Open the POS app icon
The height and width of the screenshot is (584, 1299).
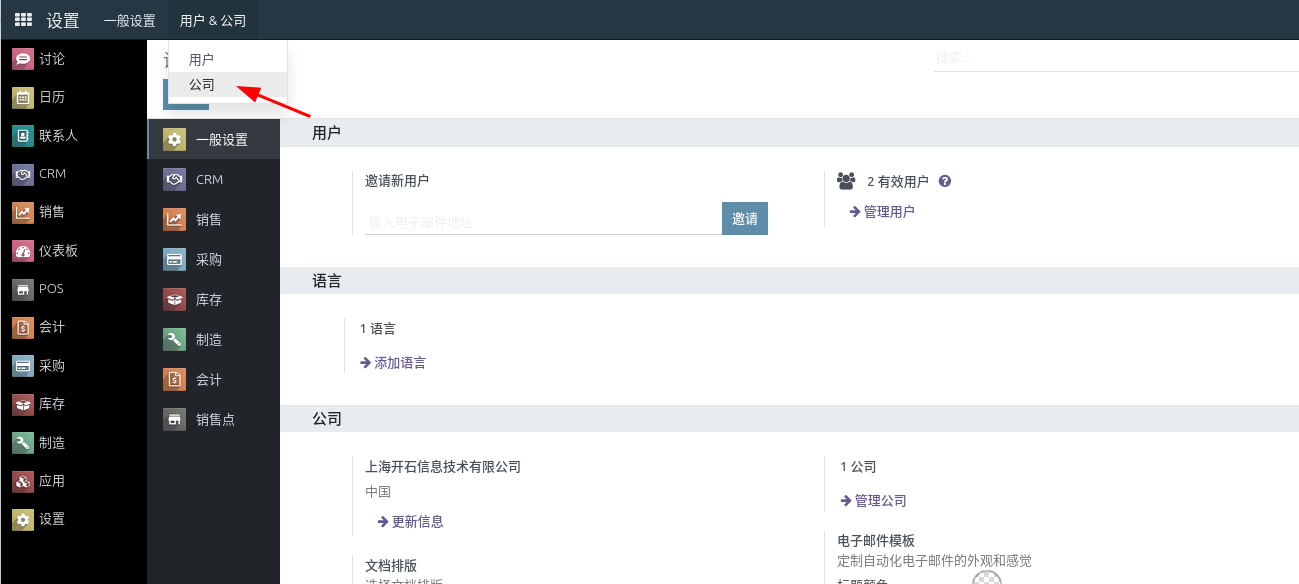click(x=23, y=289)
